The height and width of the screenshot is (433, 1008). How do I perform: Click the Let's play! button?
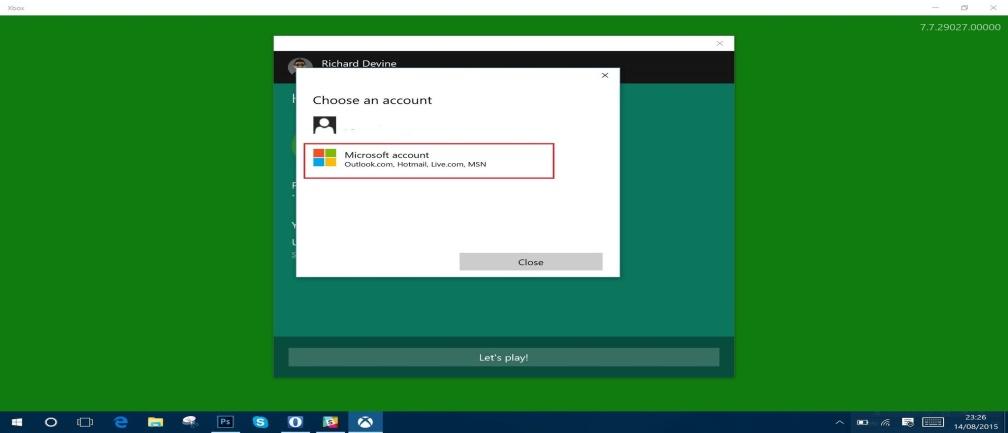503,357
